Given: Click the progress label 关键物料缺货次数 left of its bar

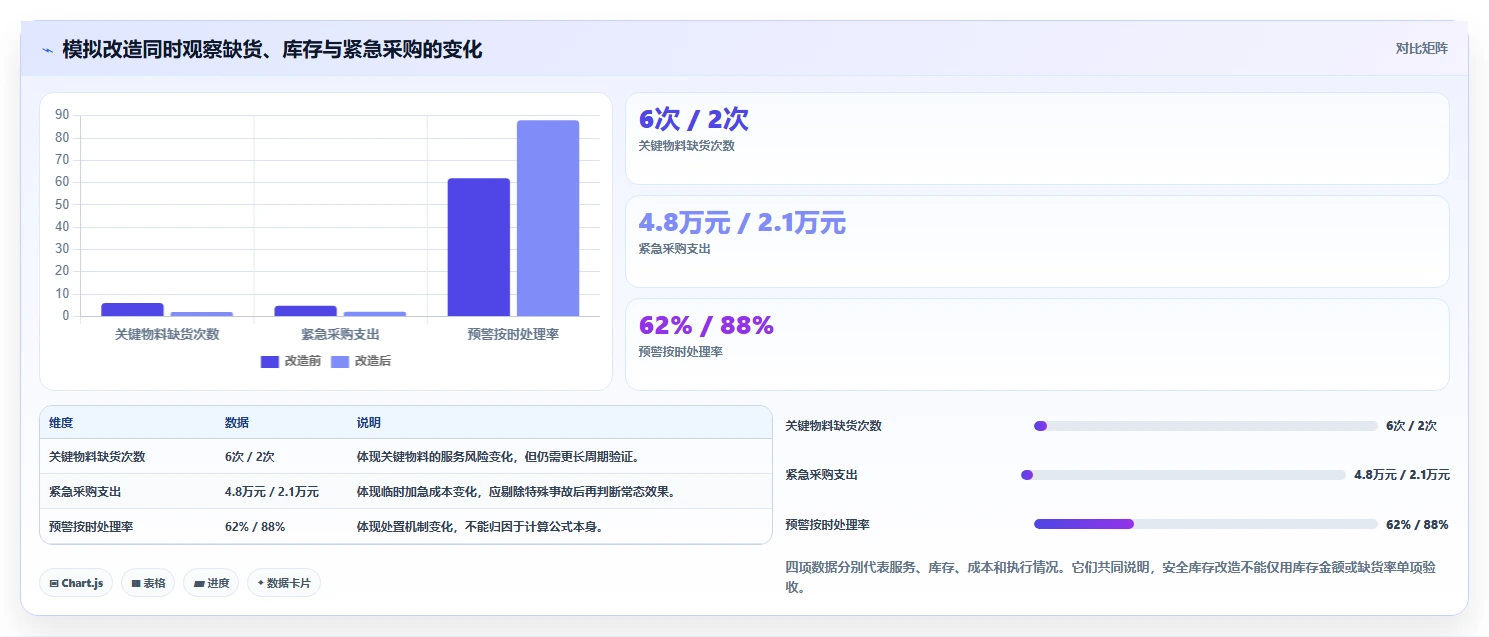Looking at the screenshot, I should pyautogui.click(x=834, y=426).
